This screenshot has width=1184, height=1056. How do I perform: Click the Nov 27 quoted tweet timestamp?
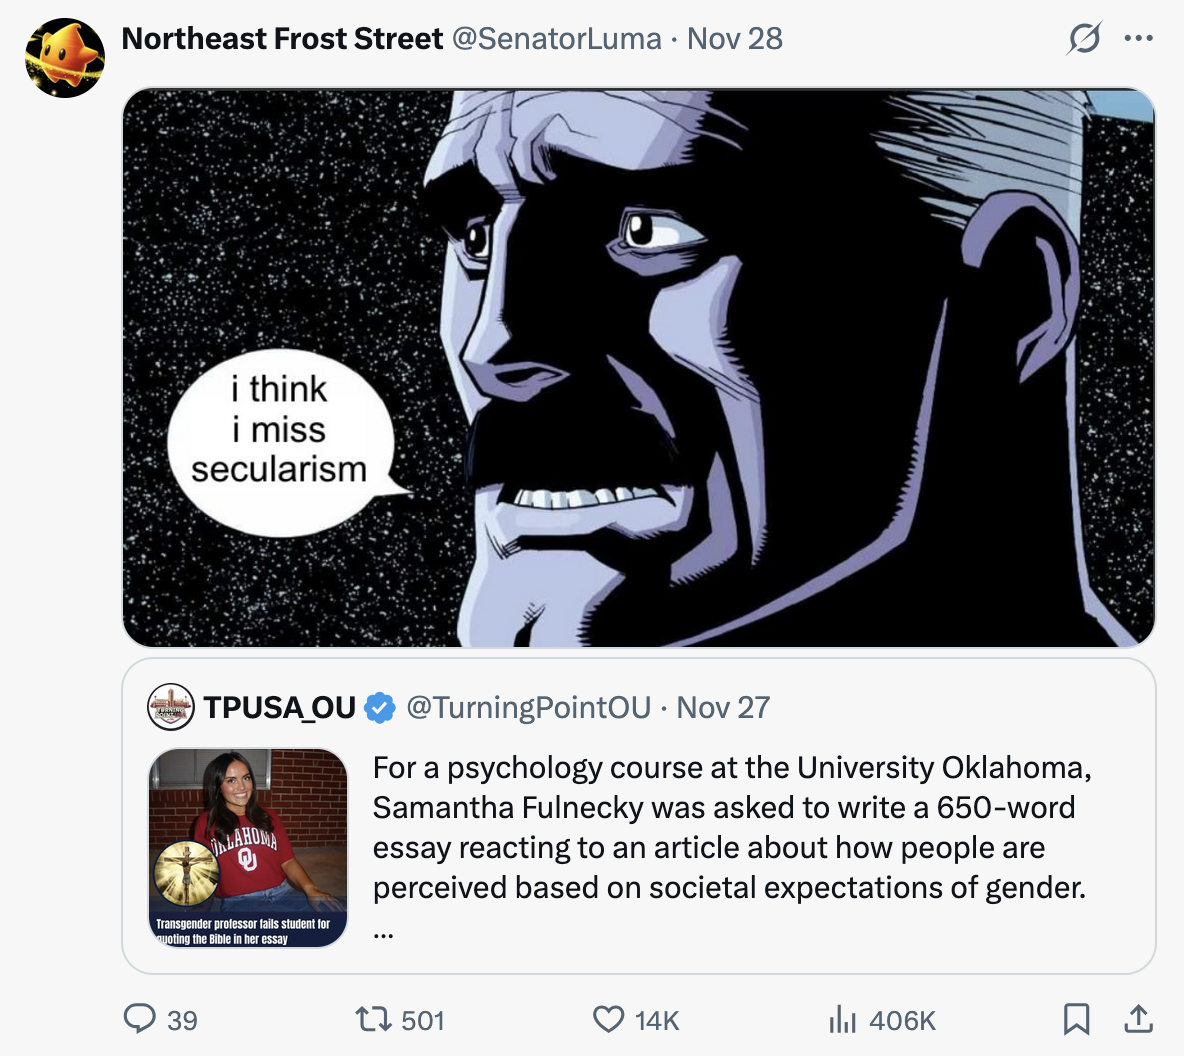coord(723,707)
